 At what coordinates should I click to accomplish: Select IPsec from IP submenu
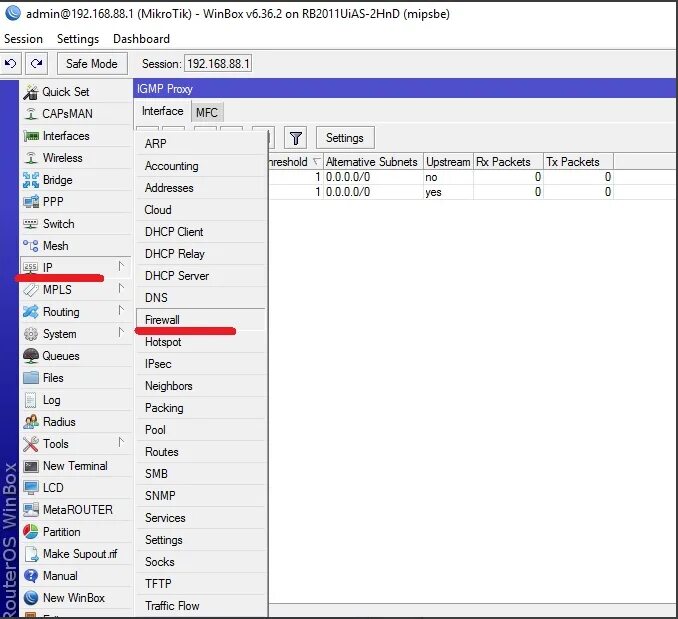(x=201, y=364)
